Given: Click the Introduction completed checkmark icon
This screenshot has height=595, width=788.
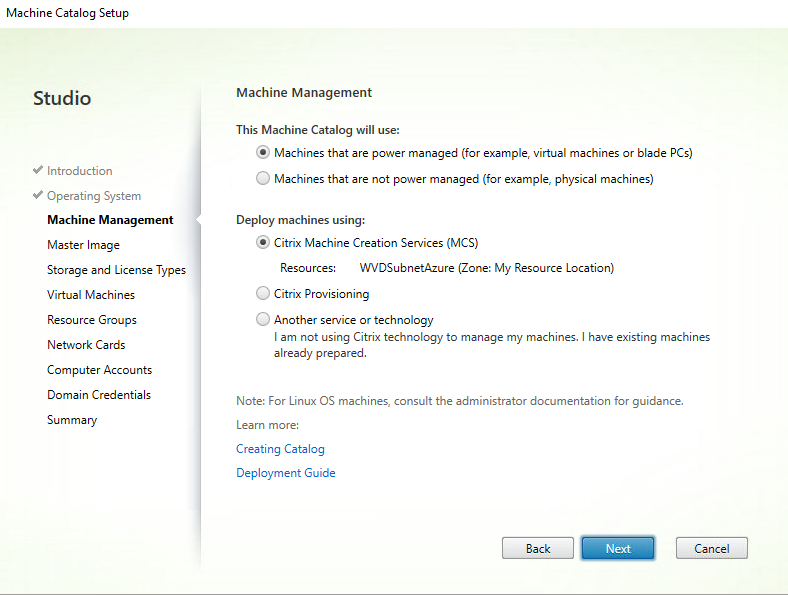Looking at the screenshot, I should pyautogui.click(x=38, y=170).
